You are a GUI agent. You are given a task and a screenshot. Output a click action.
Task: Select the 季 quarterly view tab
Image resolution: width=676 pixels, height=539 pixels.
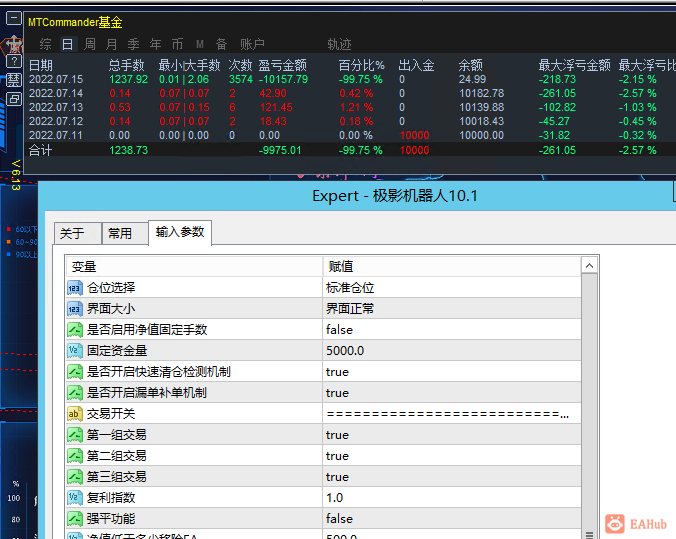click(133, 44)
